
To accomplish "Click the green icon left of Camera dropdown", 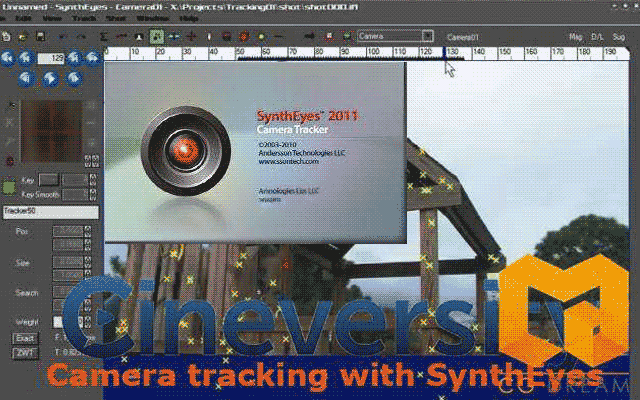I will click(347, 37).
